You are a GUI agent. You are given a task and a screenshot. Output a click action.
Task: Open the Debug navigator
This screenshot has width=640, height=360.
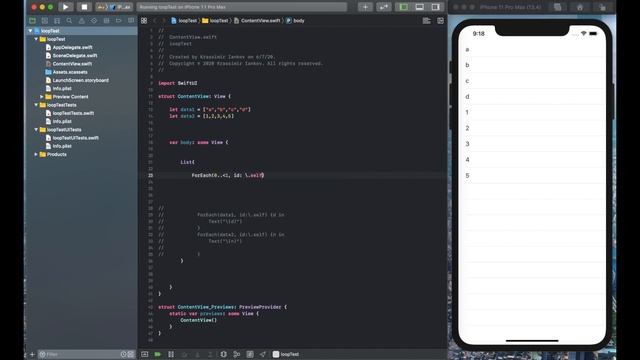106,20
